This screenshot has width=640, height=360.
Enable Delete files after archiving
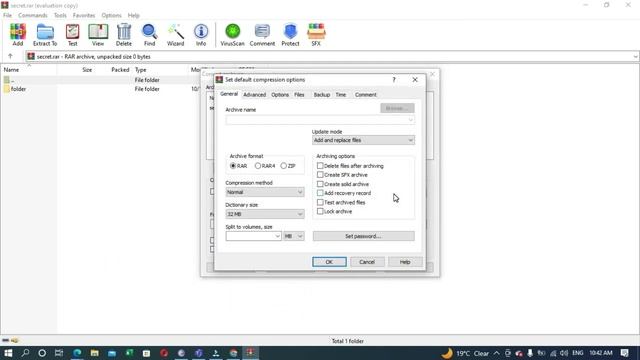pyautogui.click(x=320, y=166)
